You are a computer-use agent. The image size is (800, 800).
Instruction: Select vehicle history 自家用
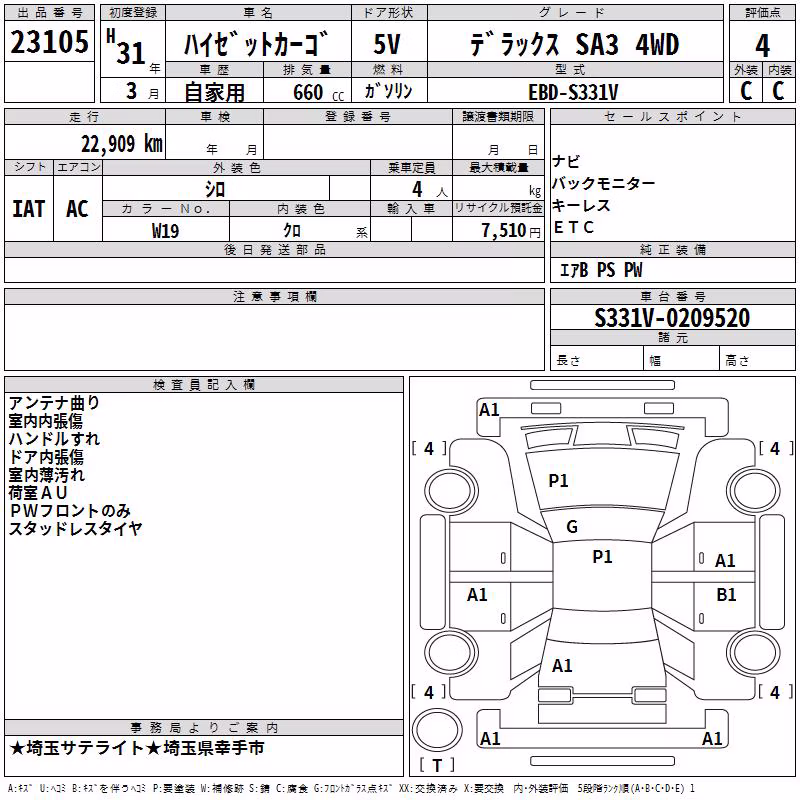click(x=214, y=92)
